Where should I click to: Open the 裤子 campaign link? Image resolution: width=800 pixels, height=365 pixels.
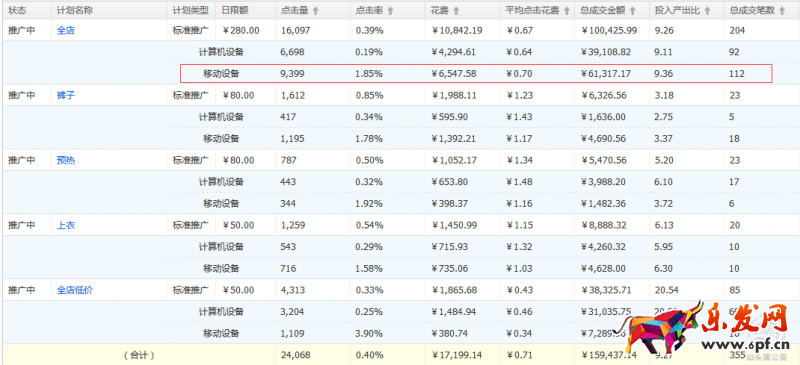pyautogui.click(x=66, y=95)
